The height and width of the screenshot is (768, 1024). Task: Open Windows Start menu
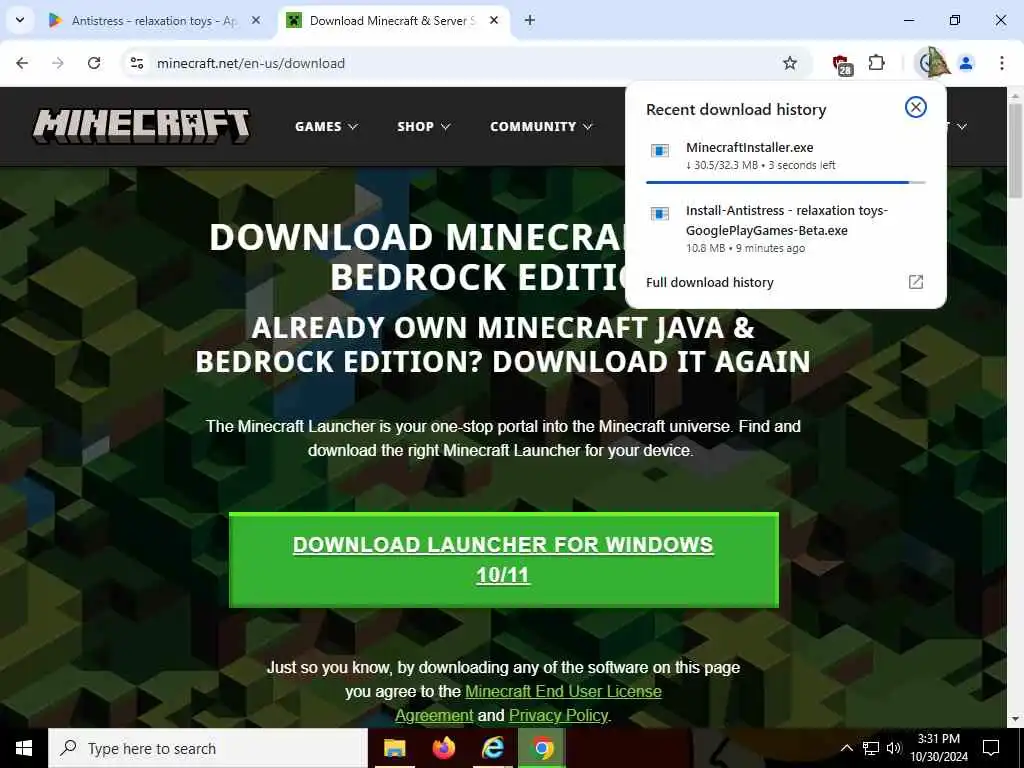(x=24, y=748)
